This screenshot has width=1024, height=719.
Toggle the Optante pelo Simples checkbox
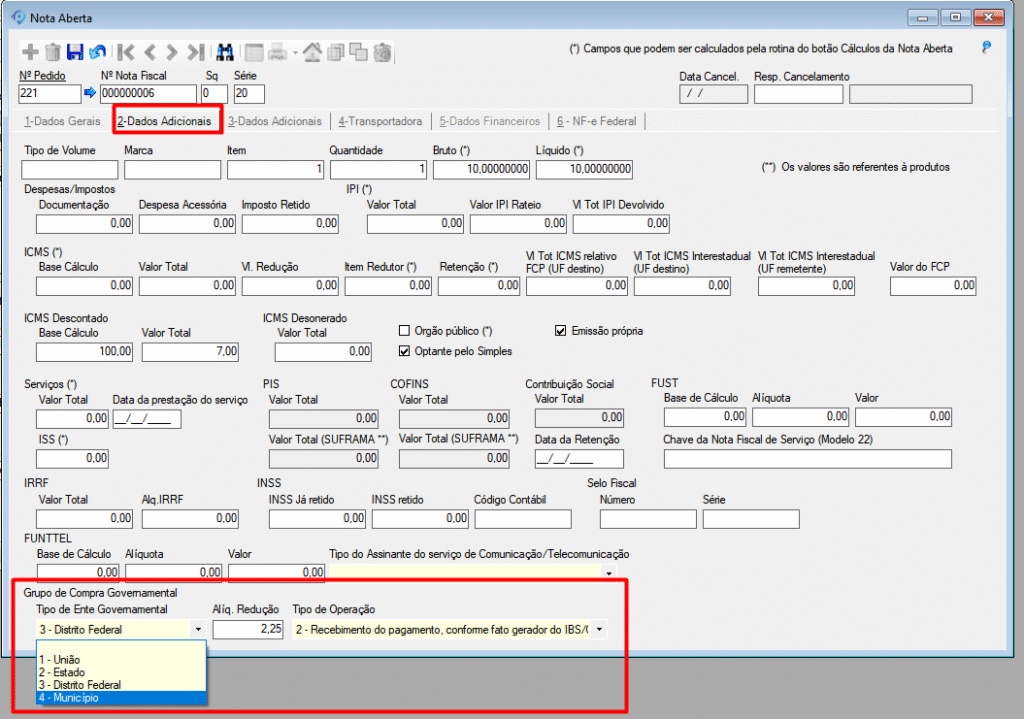pos(405,351)
